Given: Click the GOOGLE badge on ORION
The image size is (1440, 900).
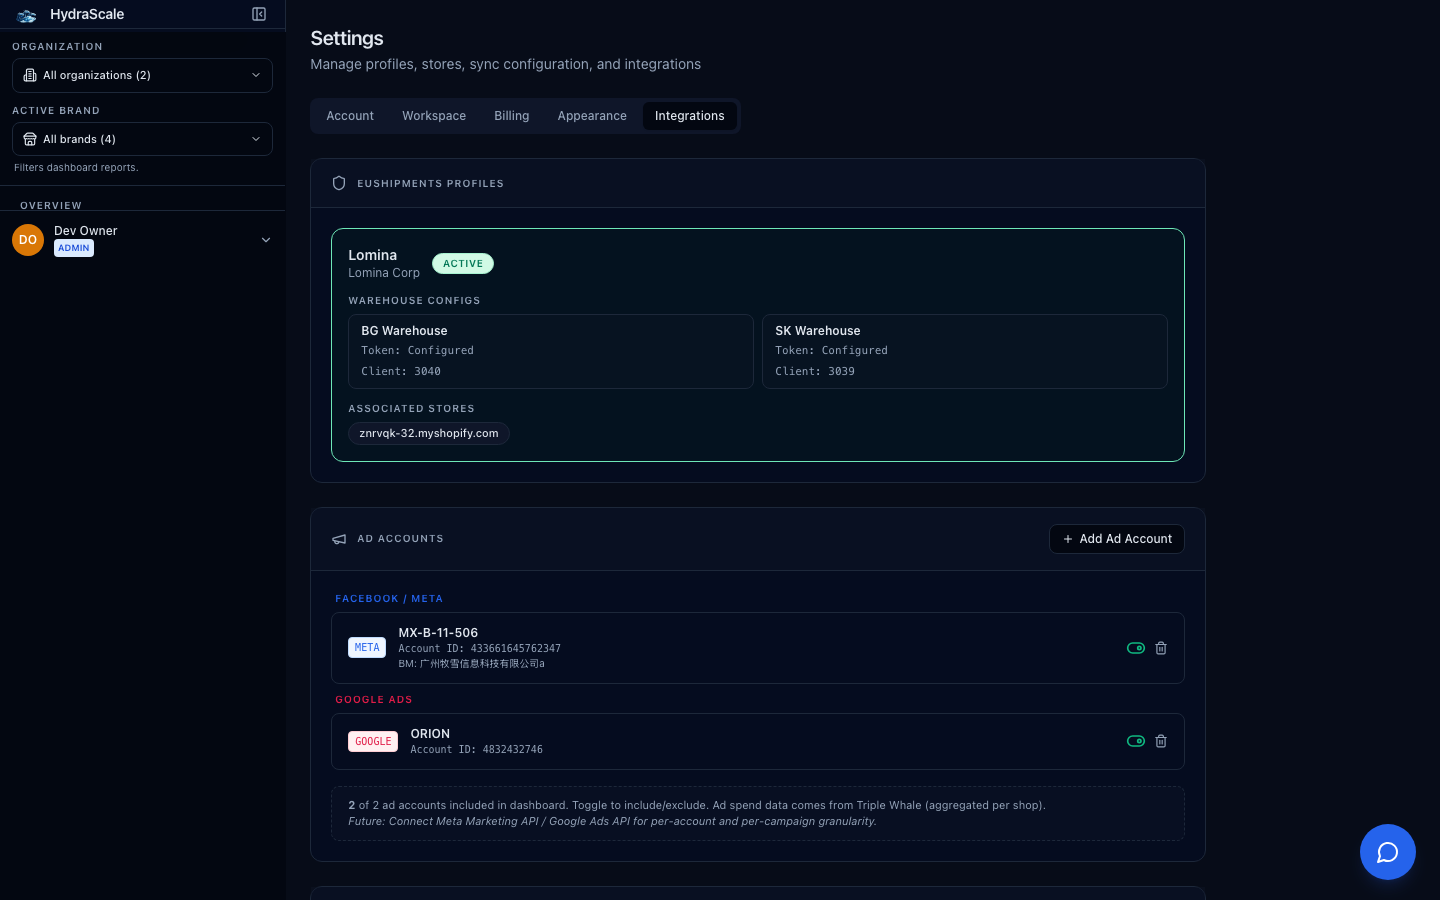Looking at the screenshot, I should 373,742.
